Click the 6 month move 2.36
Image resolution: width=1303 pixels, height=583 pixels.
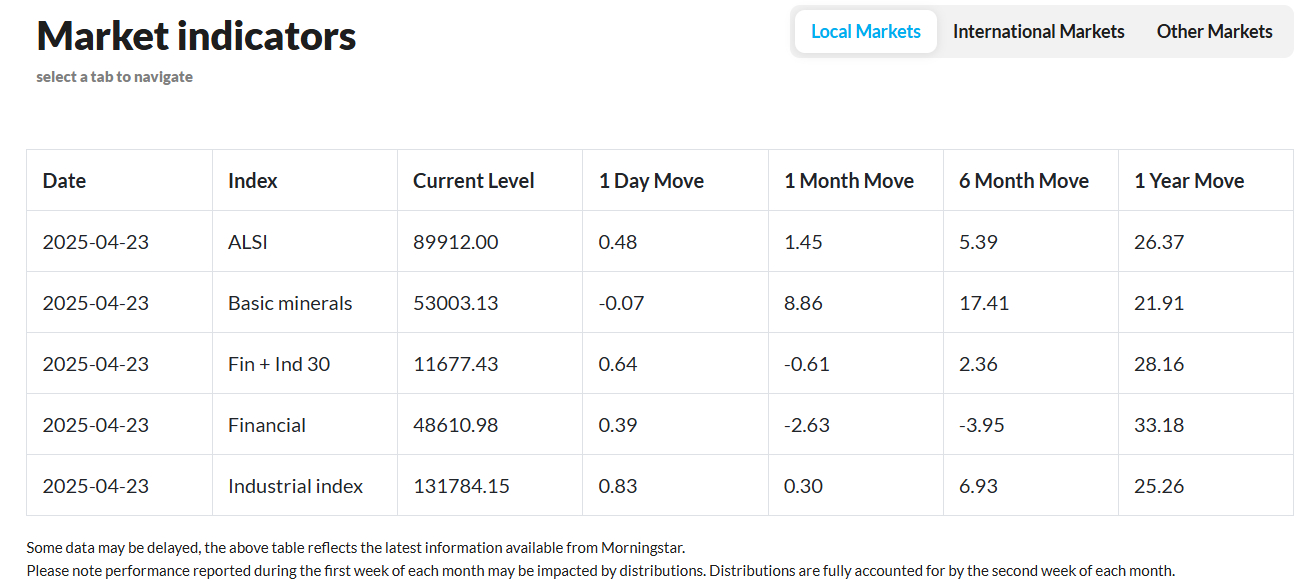[x=978, y=364]
